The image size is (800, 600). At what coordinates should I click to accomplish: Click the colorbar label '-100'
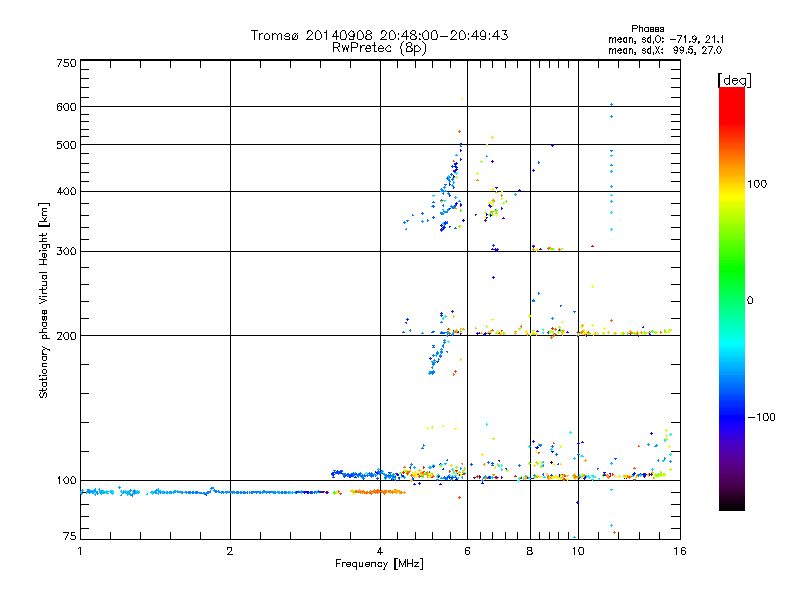[x=761, y=417]
